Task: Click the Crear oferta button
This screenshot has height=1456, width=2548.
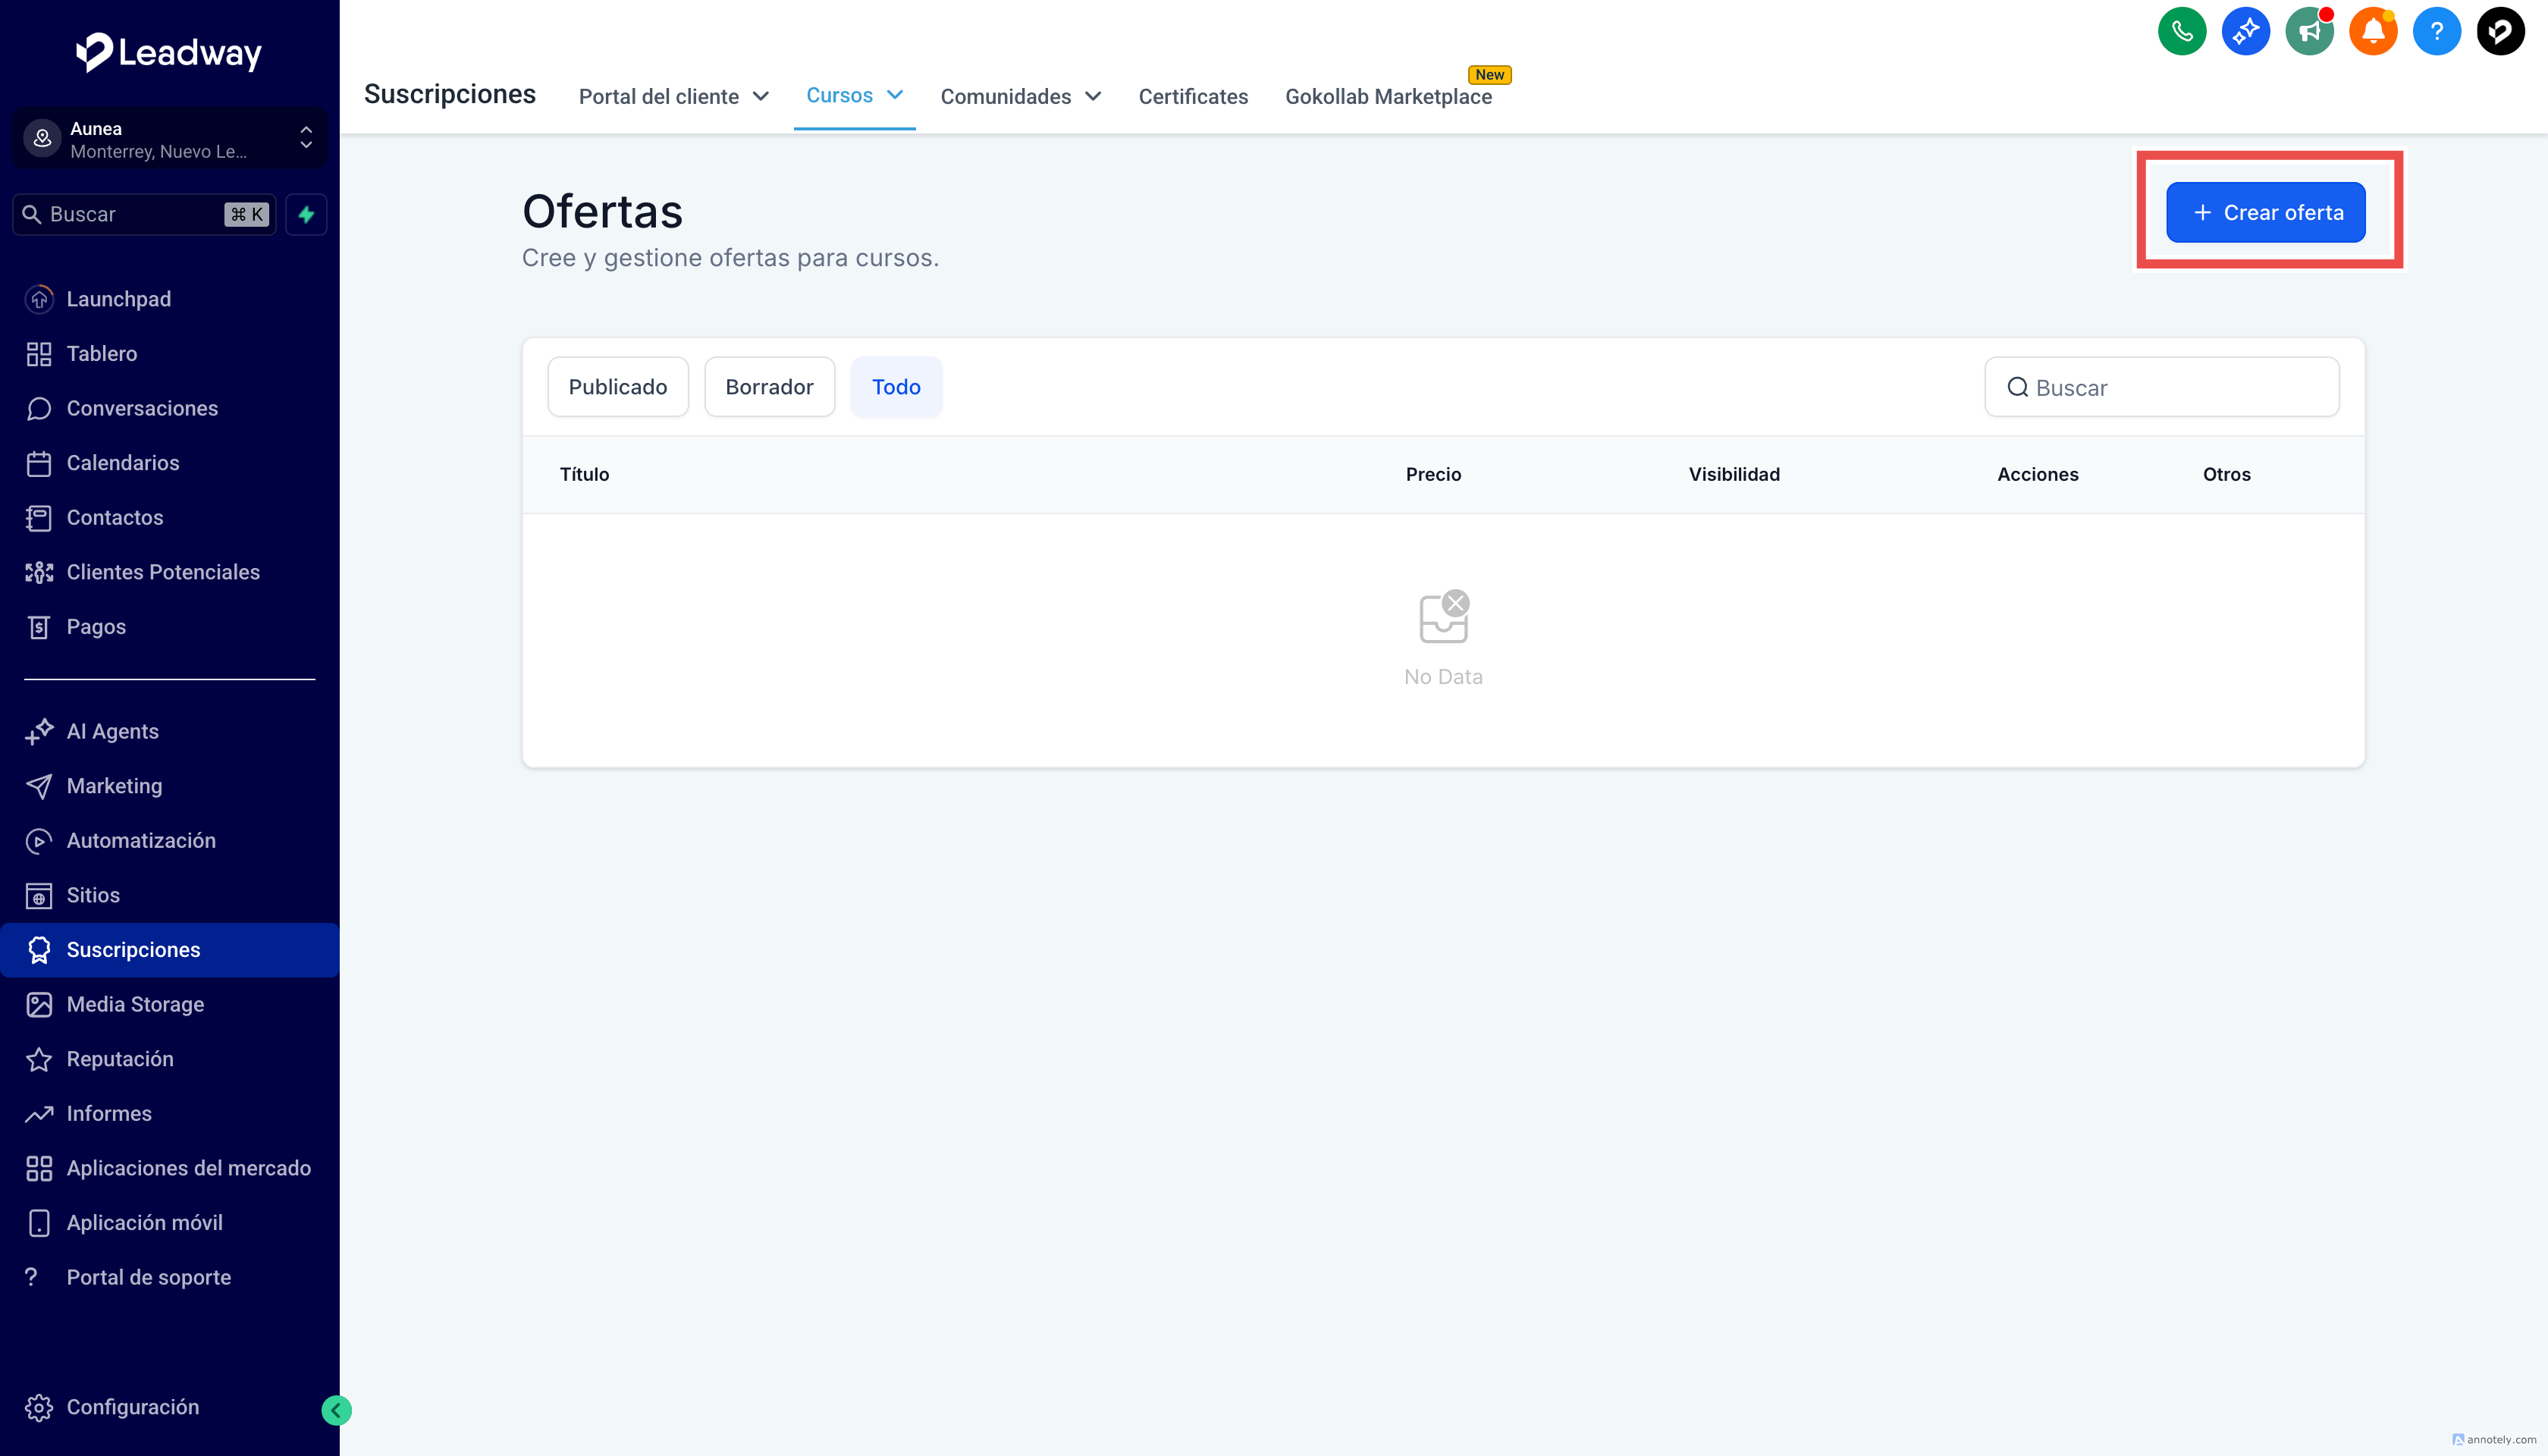Action: pyautogui.click(x=2265, y=212)
